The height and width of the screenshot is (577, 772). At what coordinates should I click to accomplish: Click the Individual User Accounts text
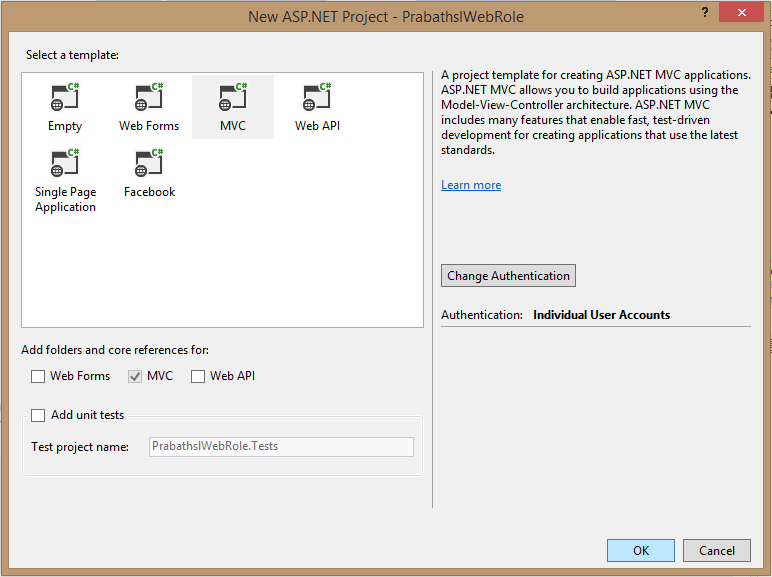[602, 315]
